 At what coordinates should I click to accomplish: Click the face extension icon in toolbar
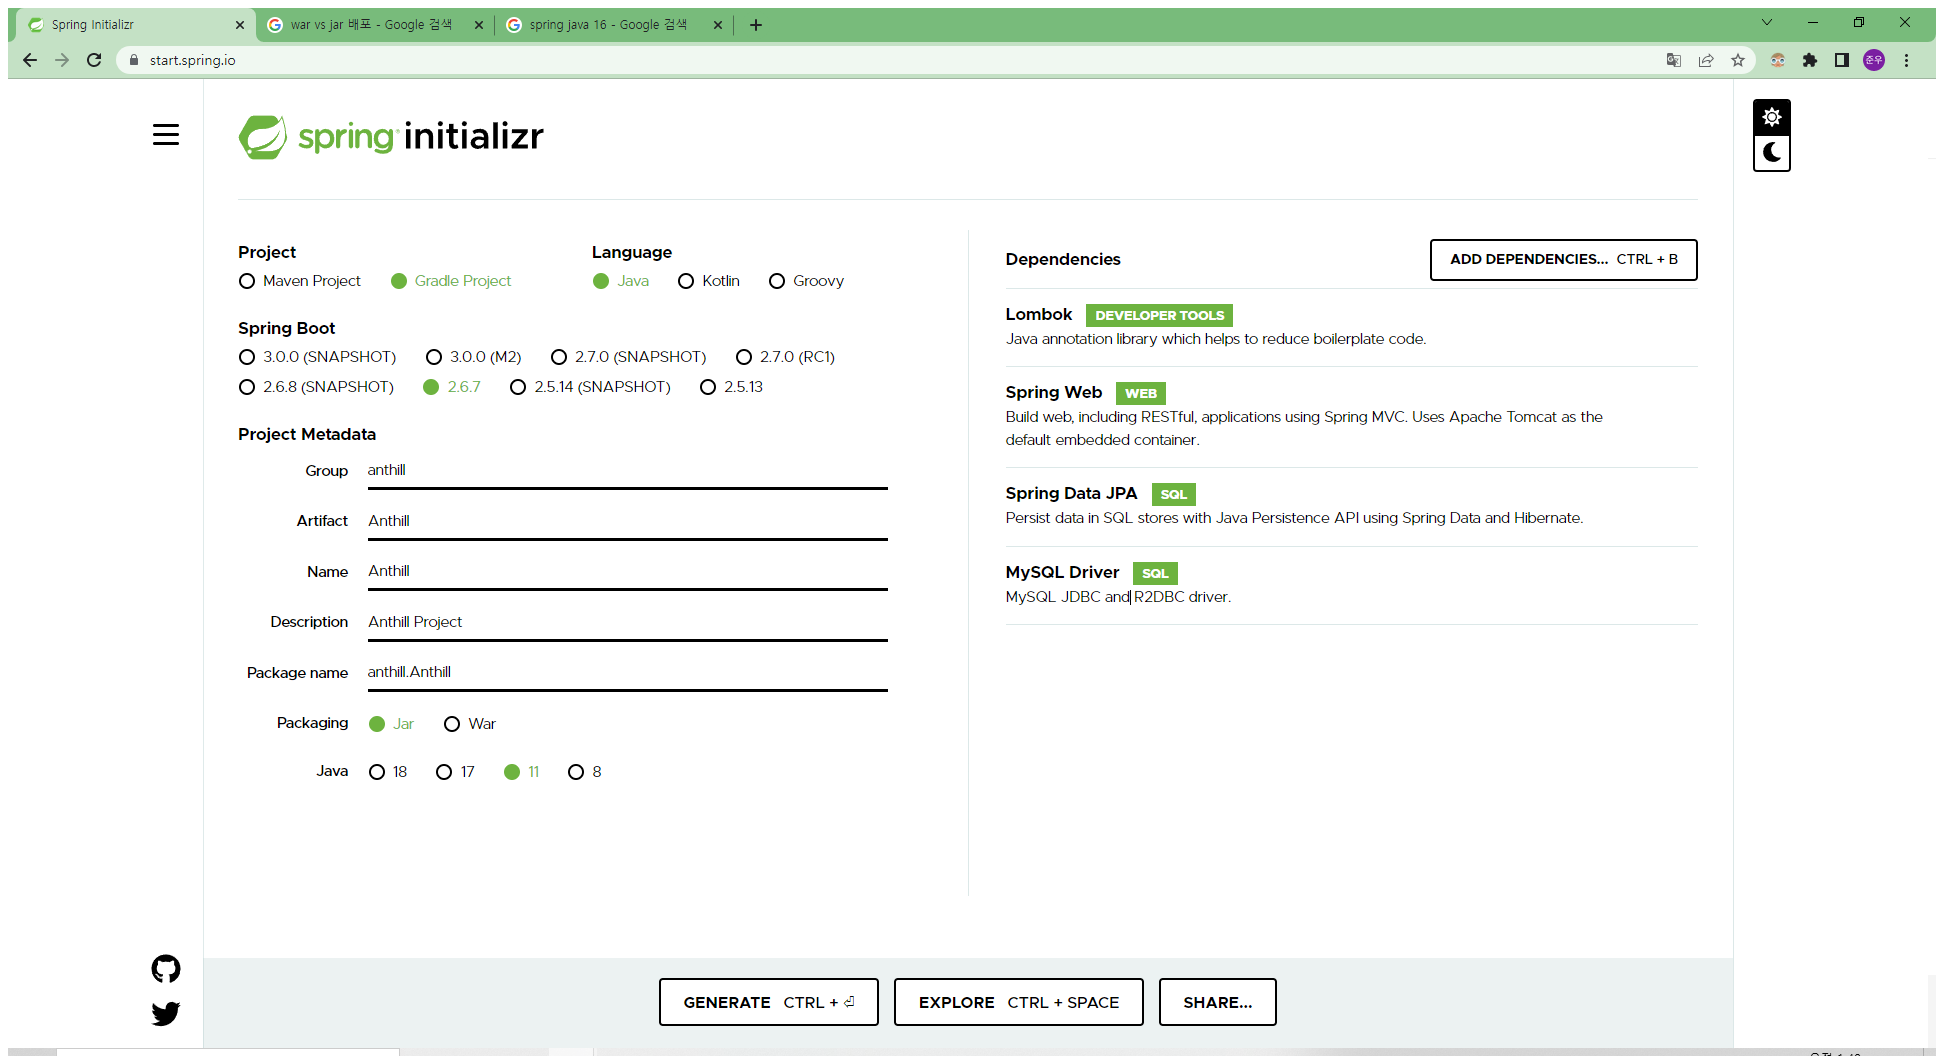click(x=1778, y=60)
